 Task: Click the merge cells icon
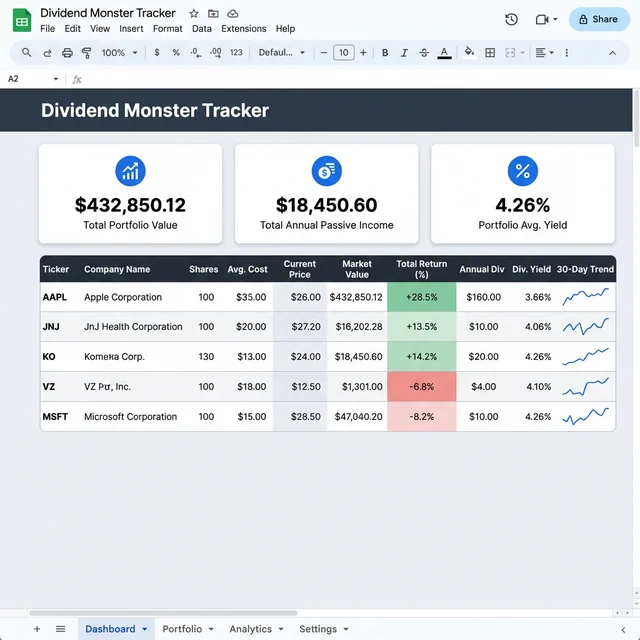(x=510, y=53)
